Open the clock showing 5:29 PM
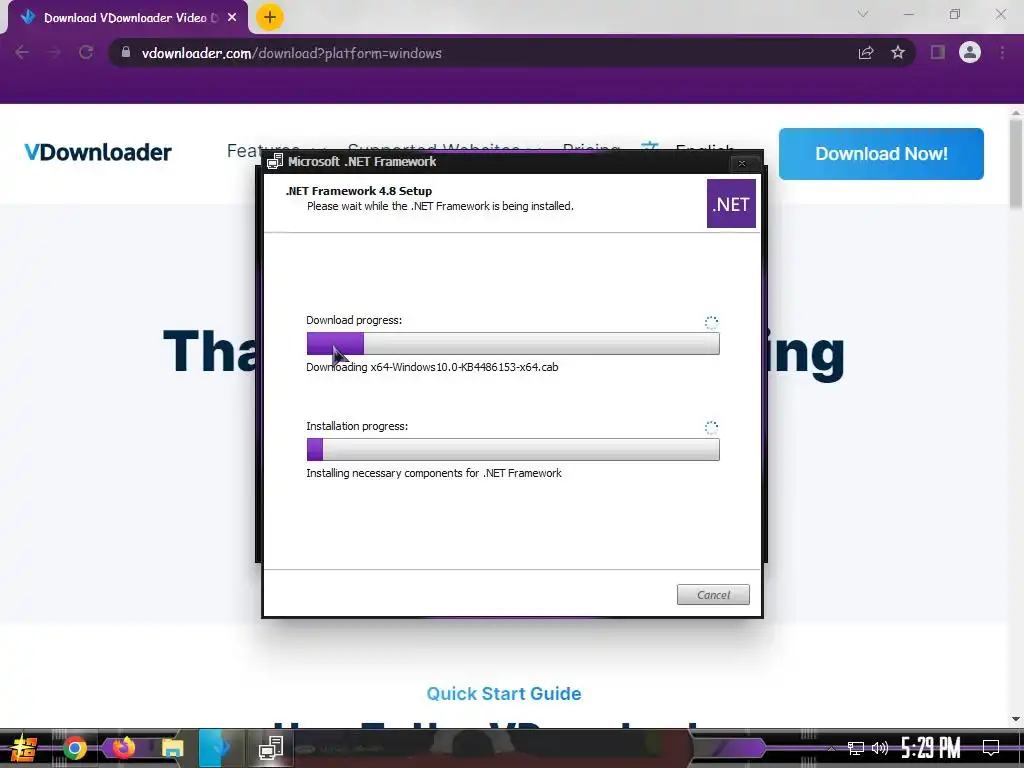 tap(931, 748)
